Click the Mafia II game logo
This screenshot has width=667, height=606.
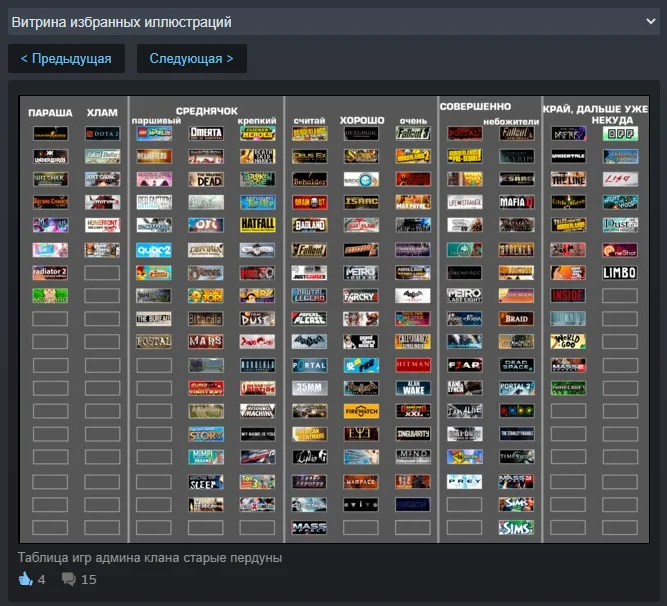[x=516, y=202]
